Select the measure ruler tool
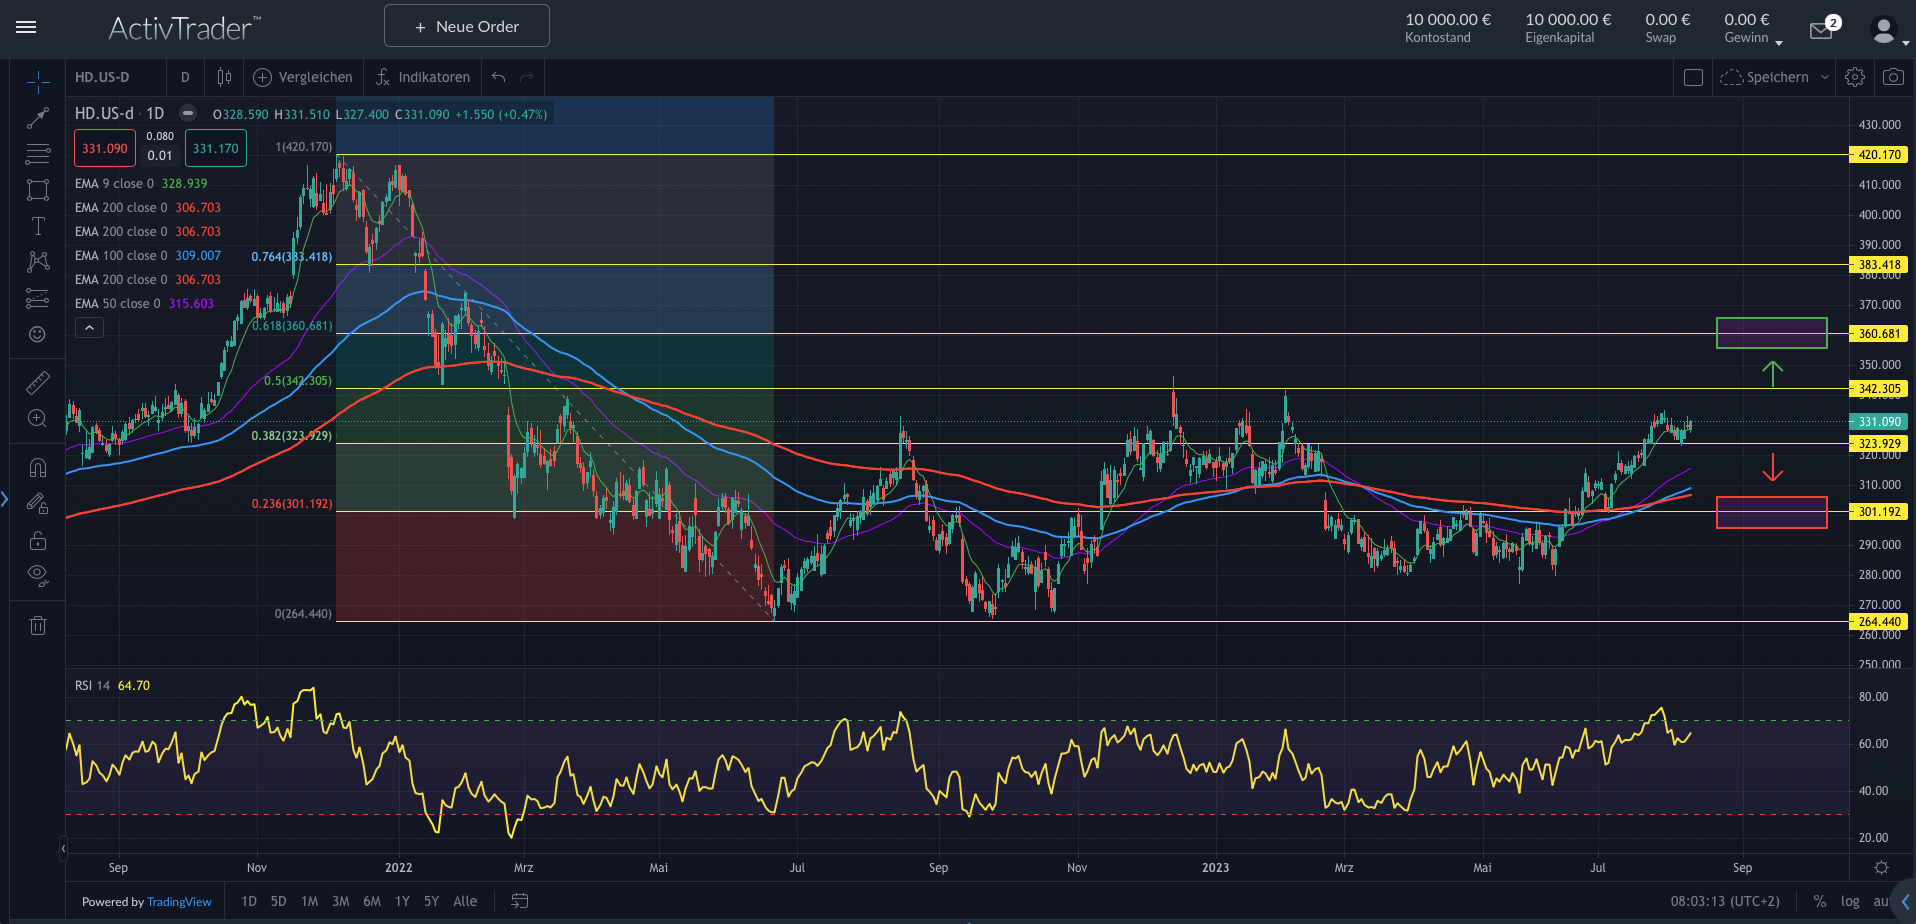Screen dimensions: 1916x924 [x=37, y=382]
